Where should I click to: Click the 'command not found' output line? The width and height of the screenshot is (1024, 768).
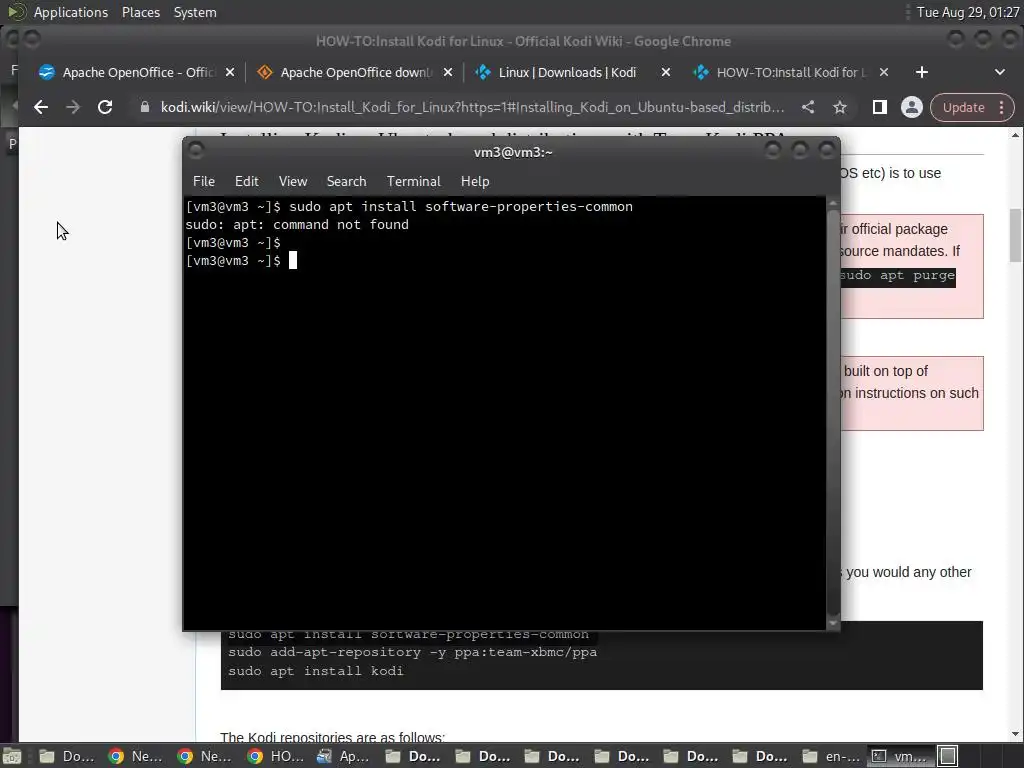click(x=297, y=225)
